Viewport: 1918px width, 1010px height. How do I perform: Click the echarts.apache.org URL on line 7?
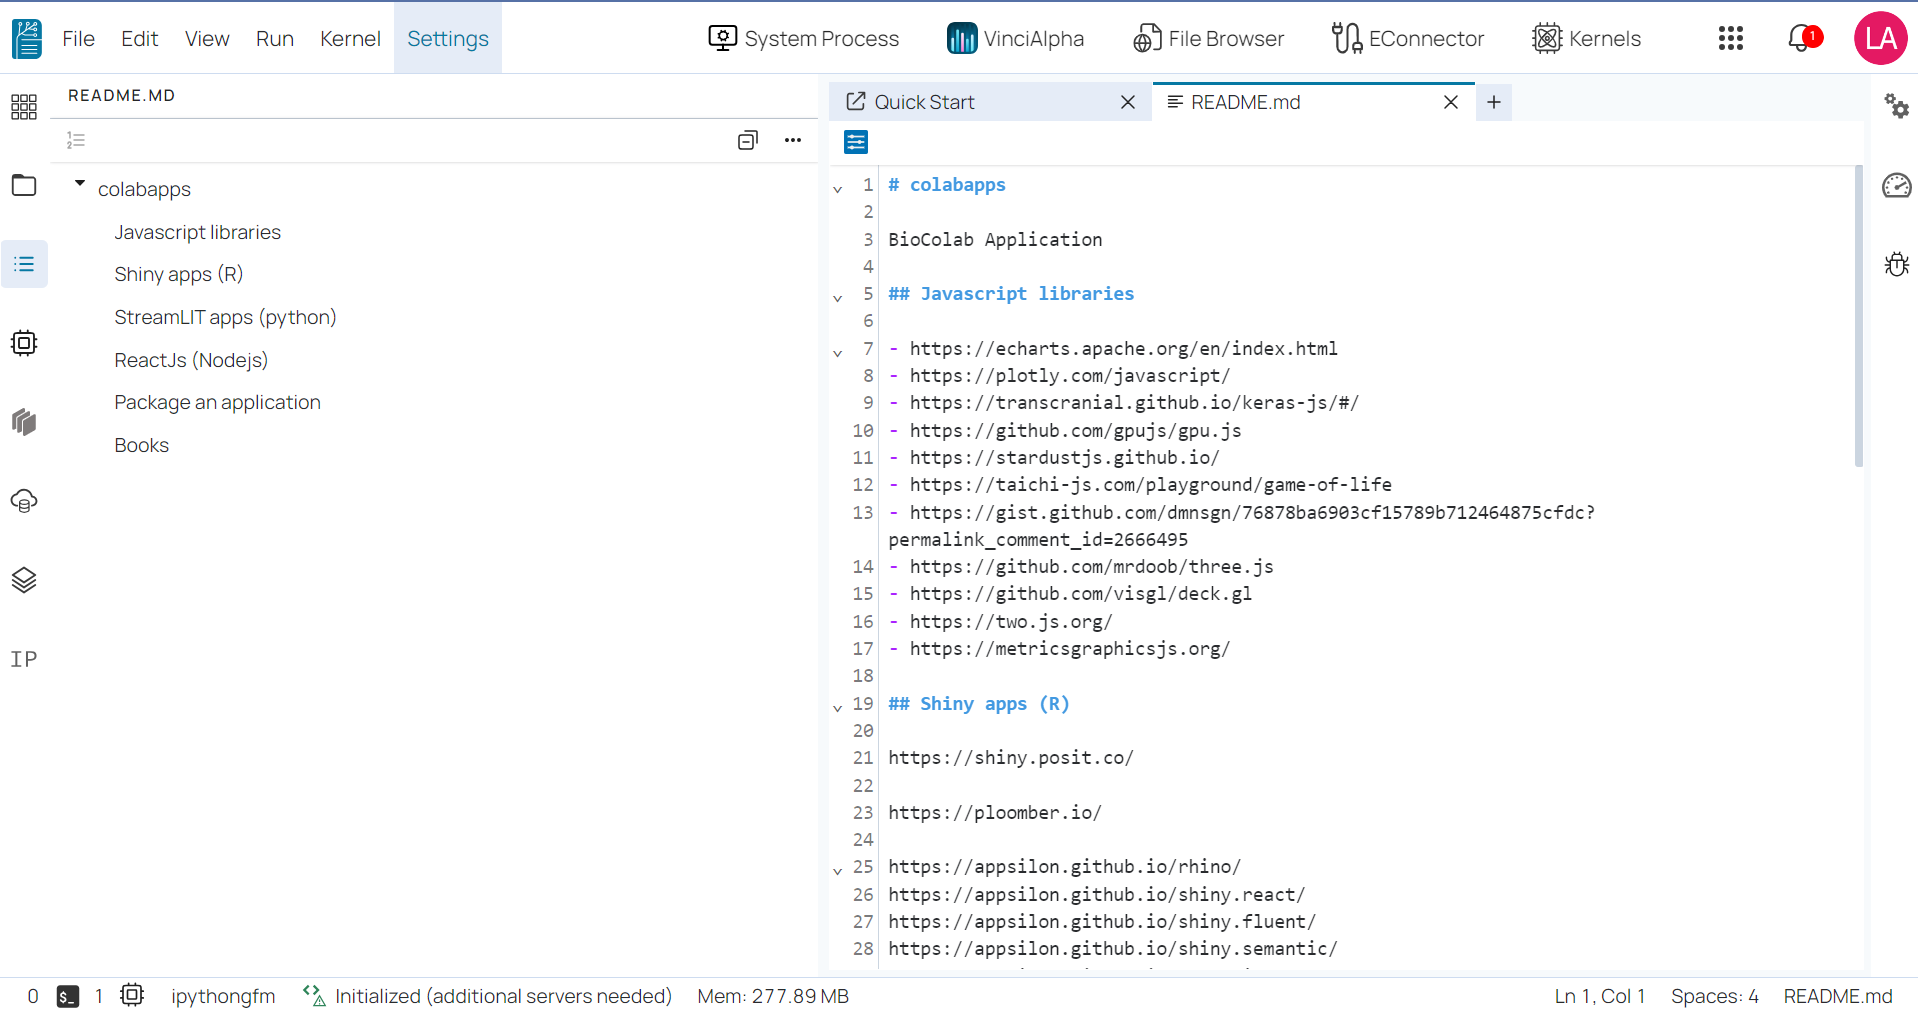[1124, 348]
